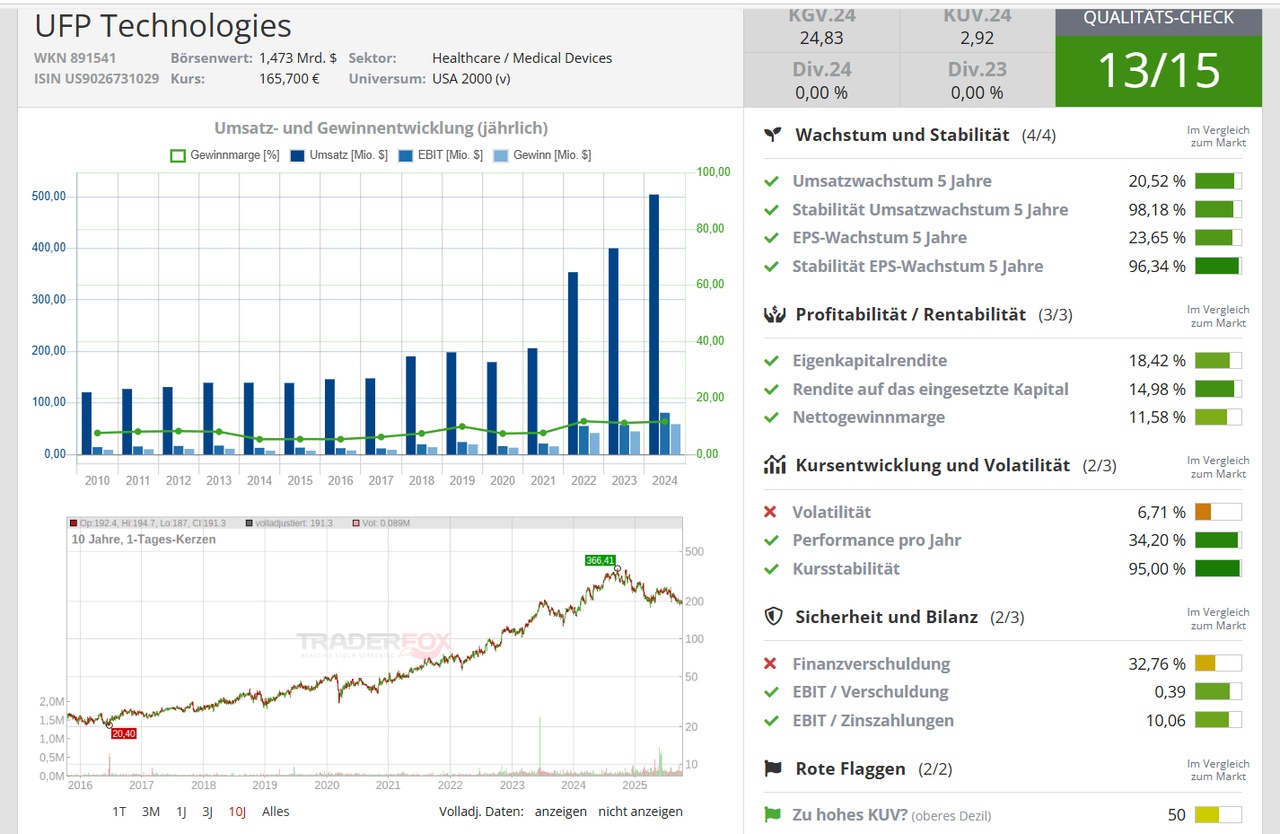Select the 1T chart timeframe
Screen dimensions: 1280x834
tap(119, 812)
